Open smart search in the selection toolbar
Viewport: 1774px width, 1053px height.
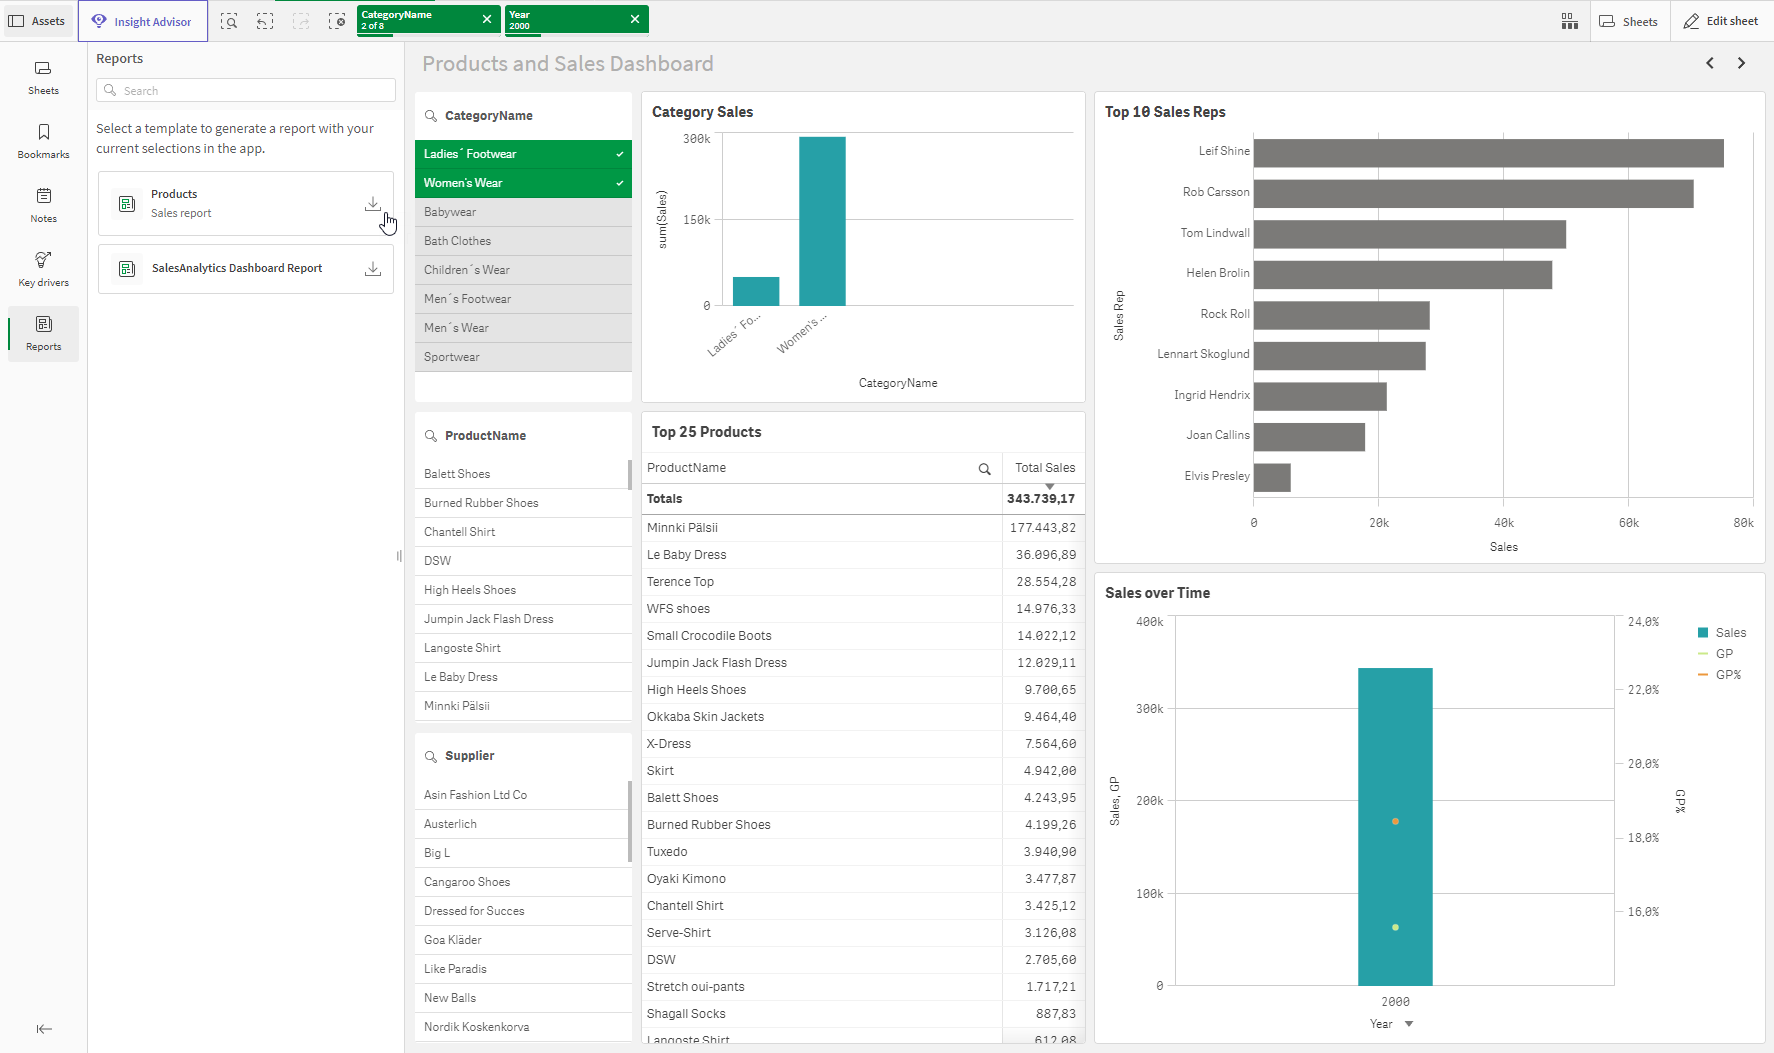click(x=229, y=21)
